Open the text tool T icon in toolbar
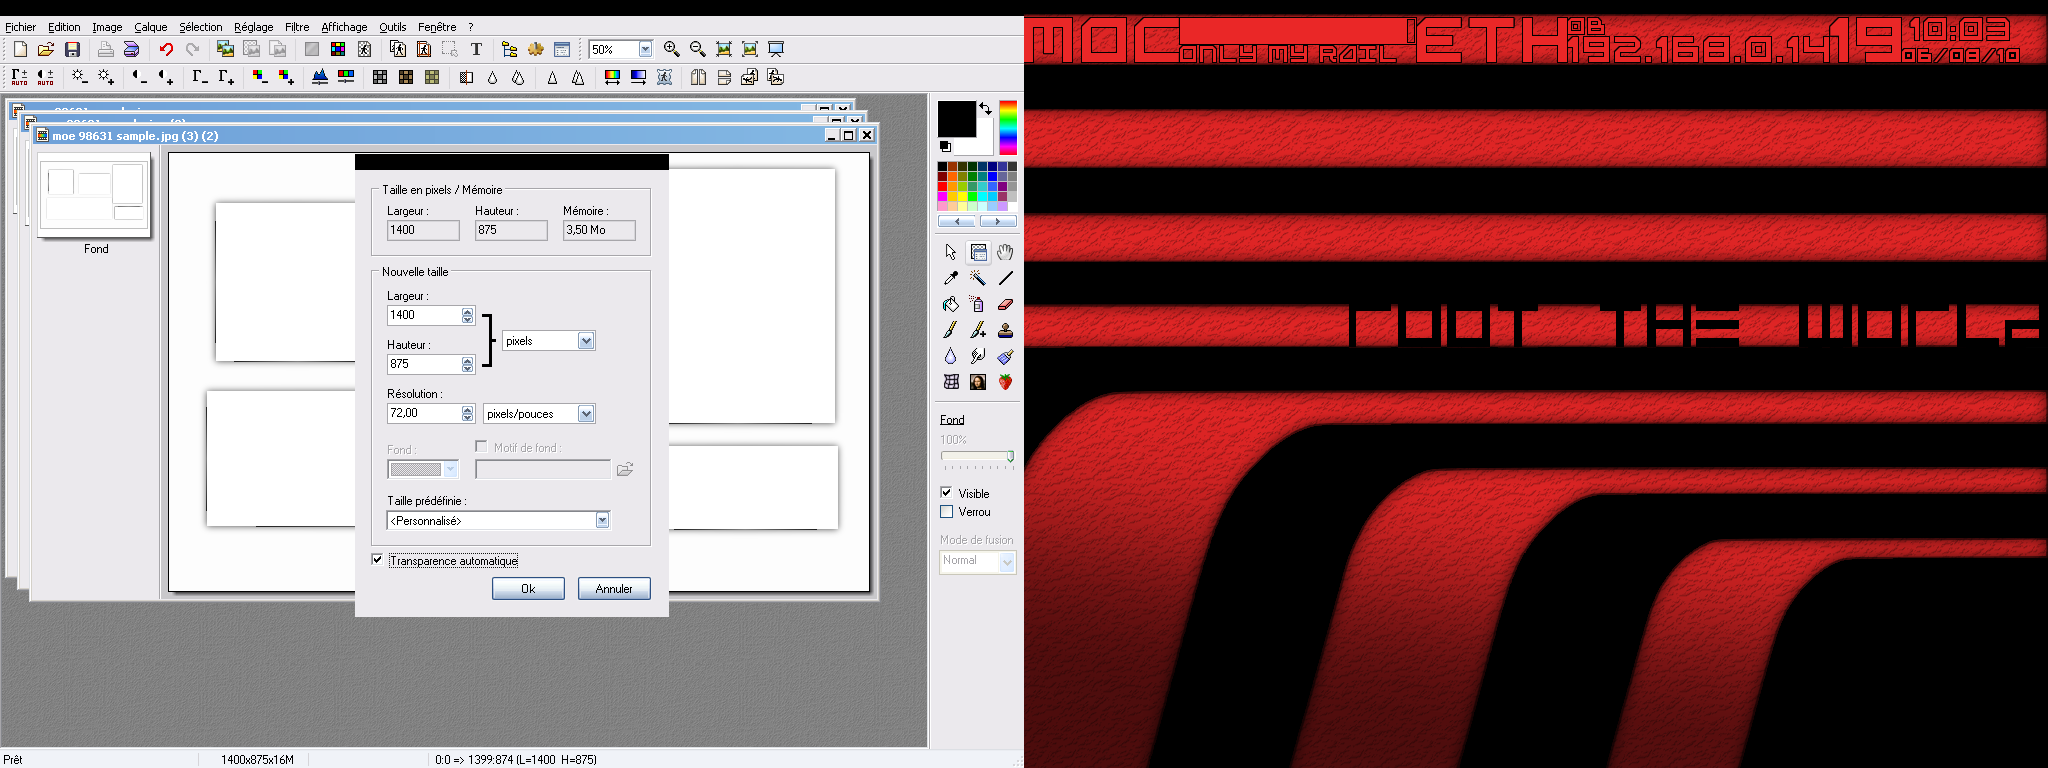2048x768 pixels. point(476,49)
